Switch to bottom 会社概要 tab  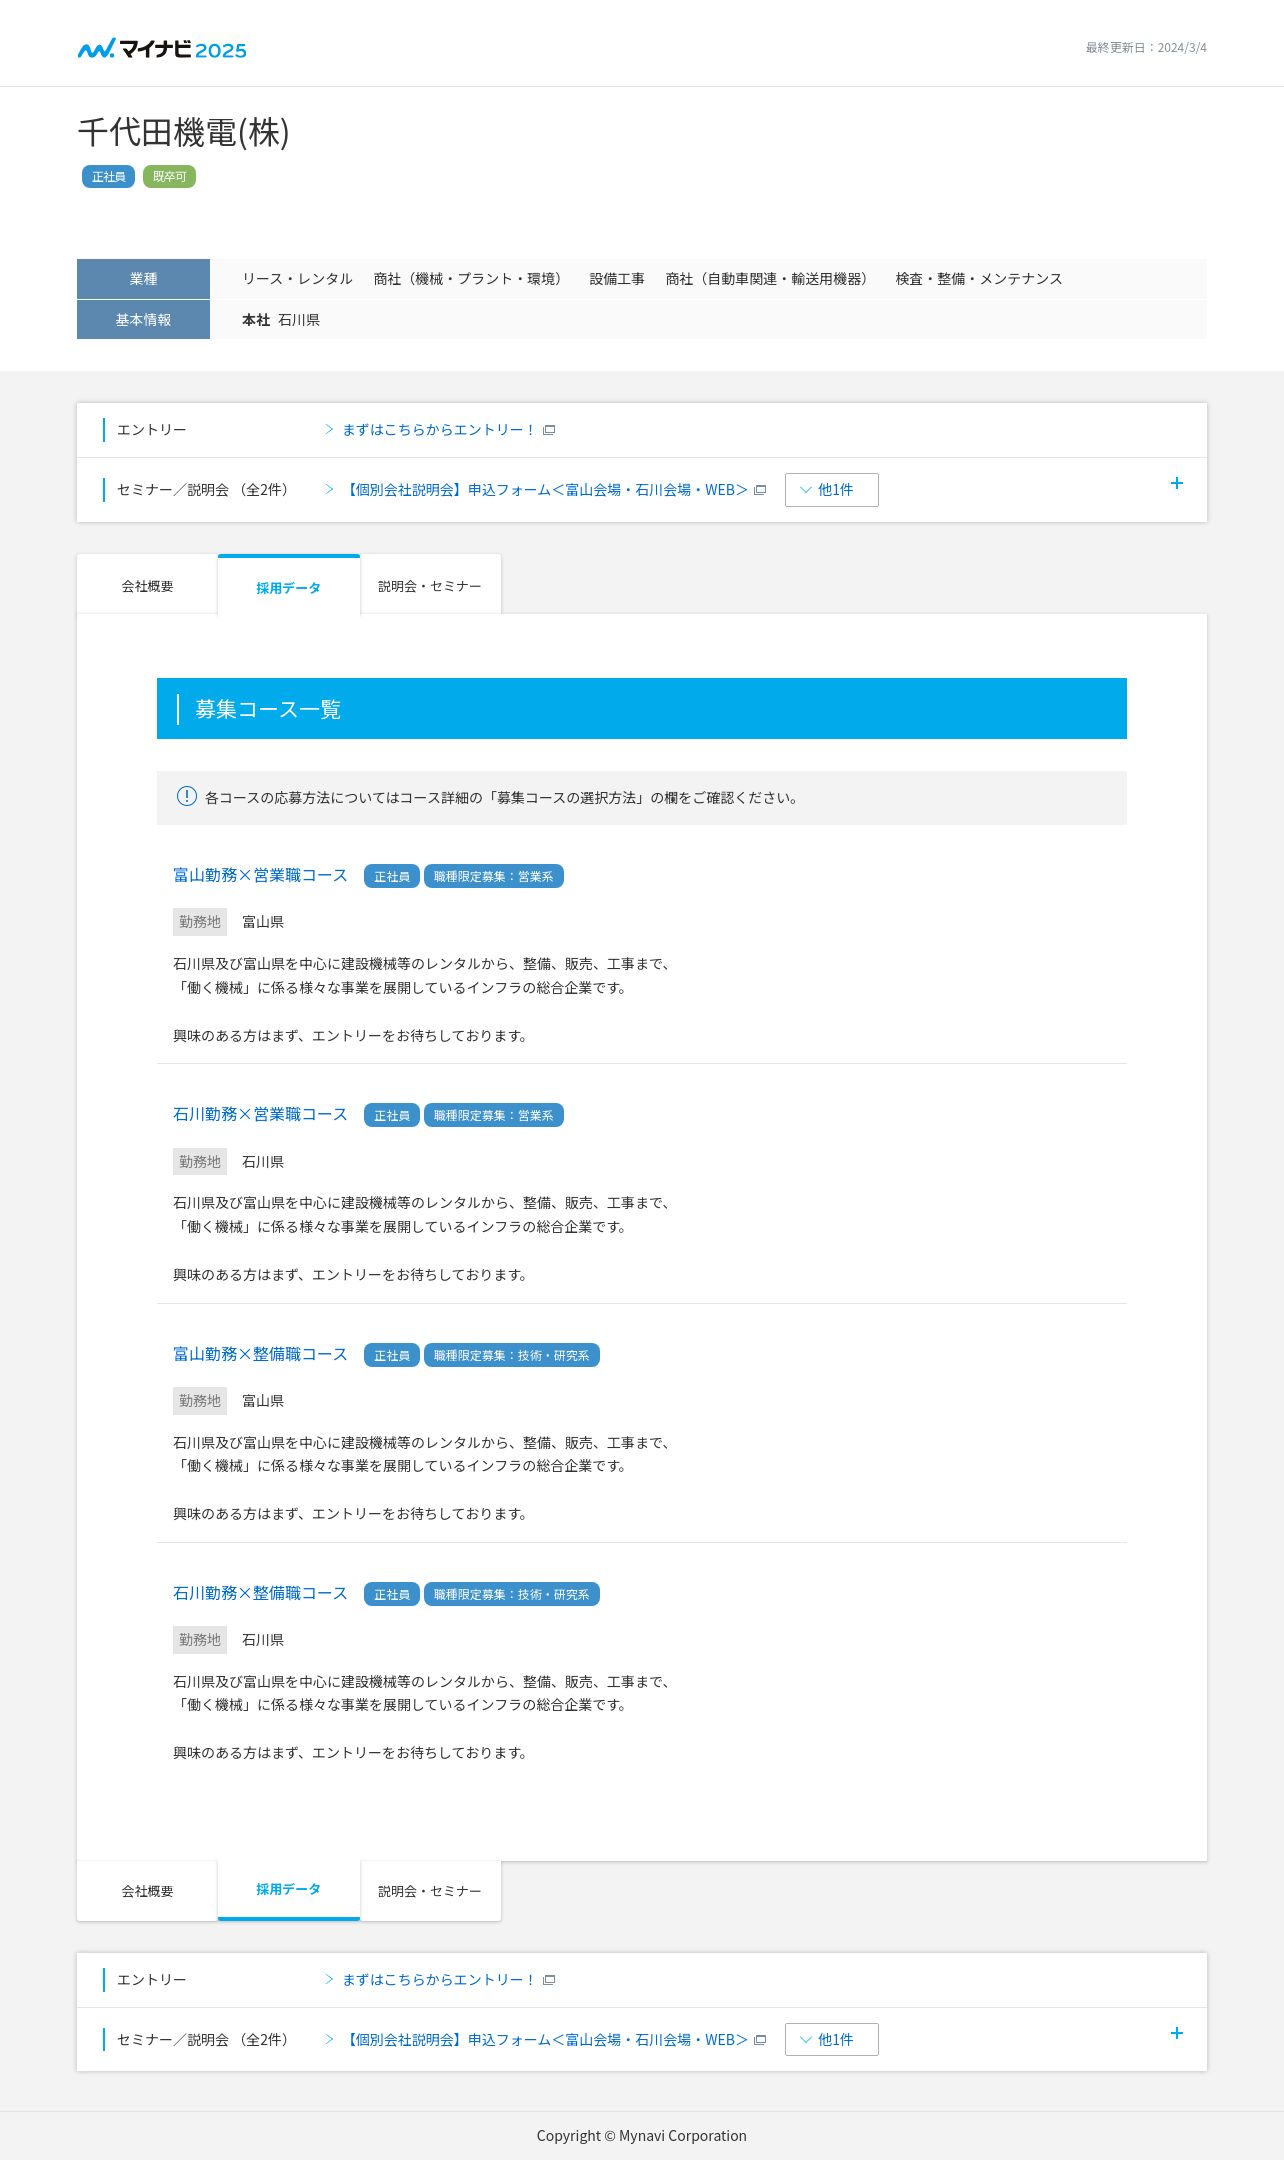click(x=147, y=1891)
